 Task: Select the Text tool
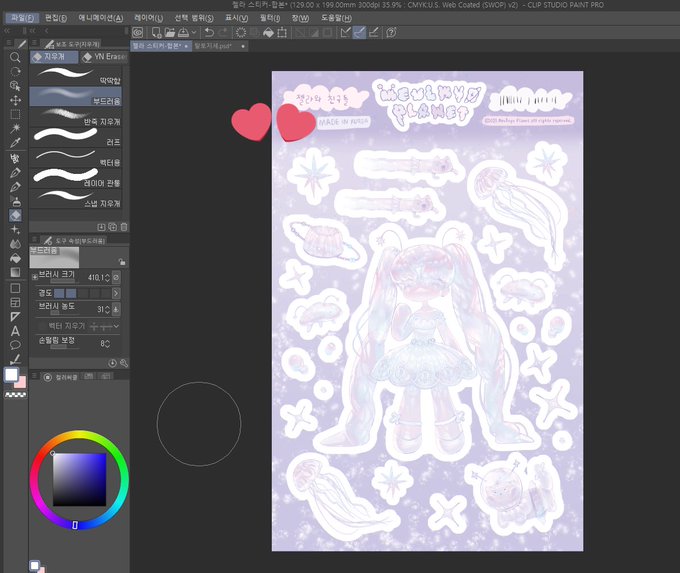pos(15,331)
